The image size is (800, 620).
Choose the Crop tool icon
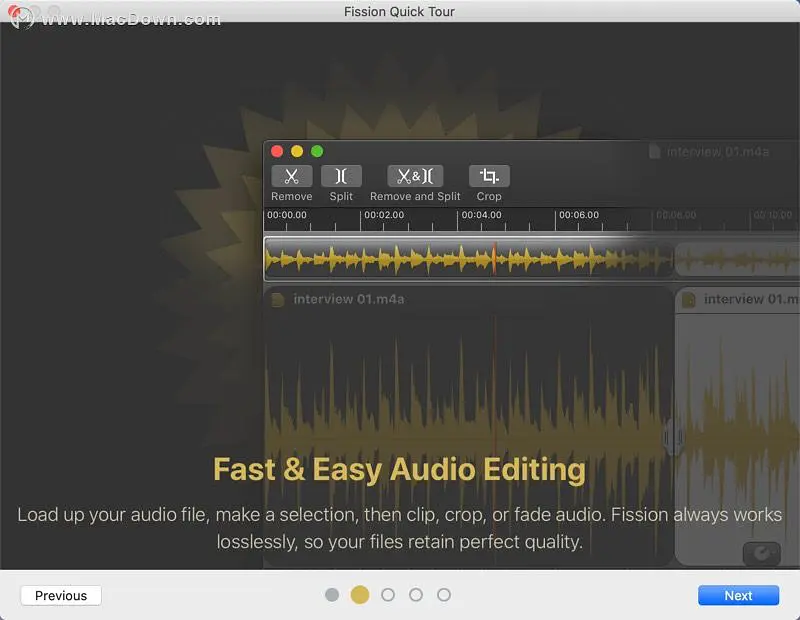tap(489, 177)
